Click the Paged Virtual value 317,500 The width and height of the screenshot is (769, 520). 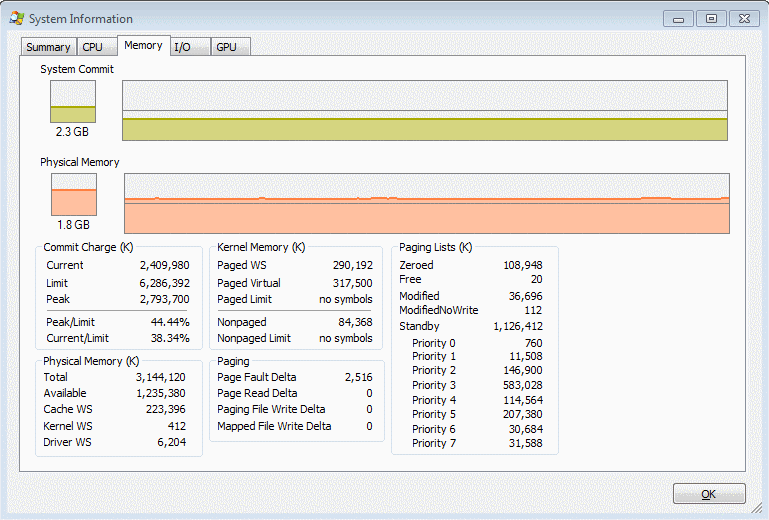click(353, 283)
